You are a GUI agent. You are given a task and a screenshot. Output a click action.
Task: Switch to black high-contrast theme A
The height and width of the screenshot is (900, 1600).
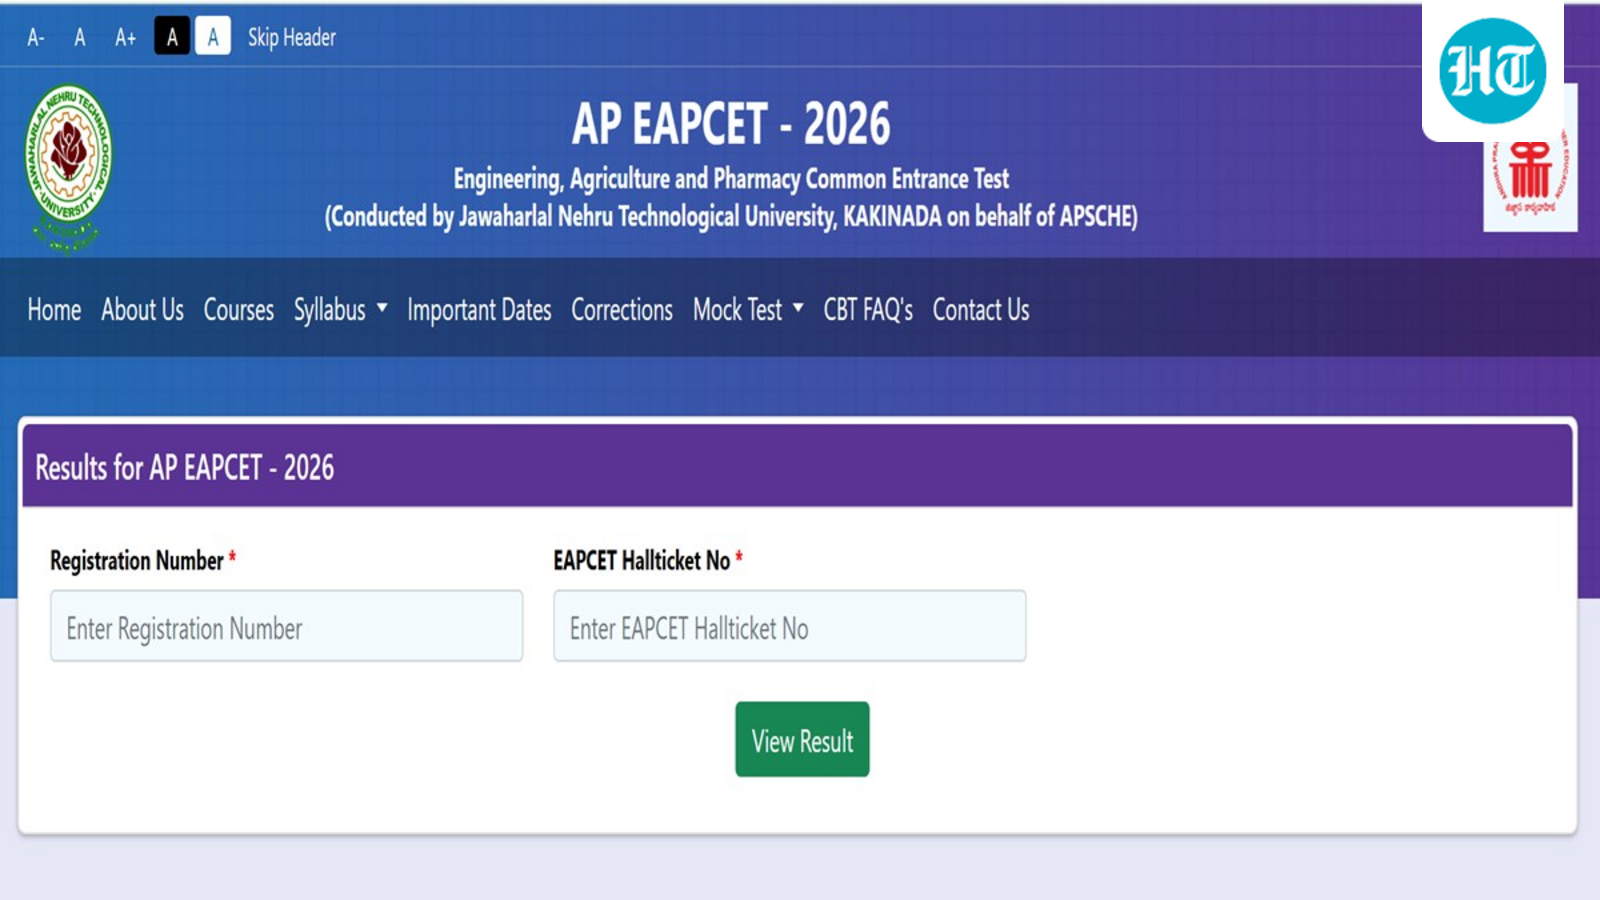(x=172, y=37)
